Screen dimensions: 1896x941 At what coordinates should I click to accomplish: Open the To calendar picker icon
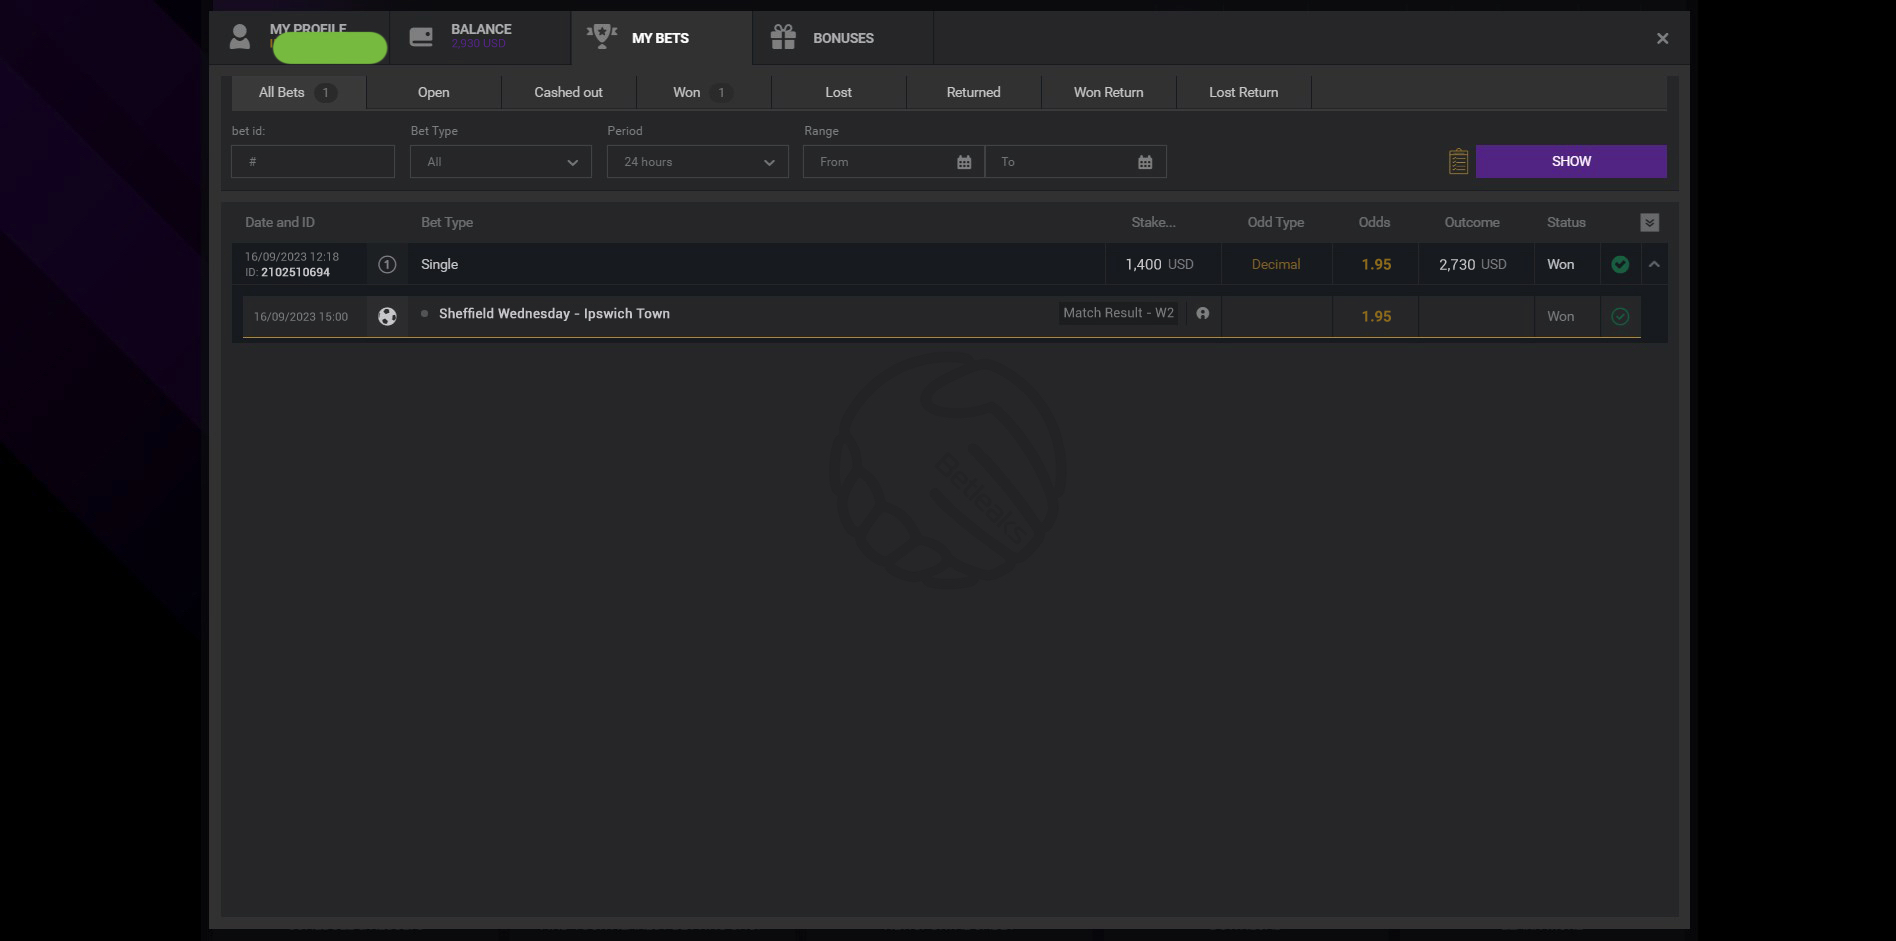(x=1145, y=162)
